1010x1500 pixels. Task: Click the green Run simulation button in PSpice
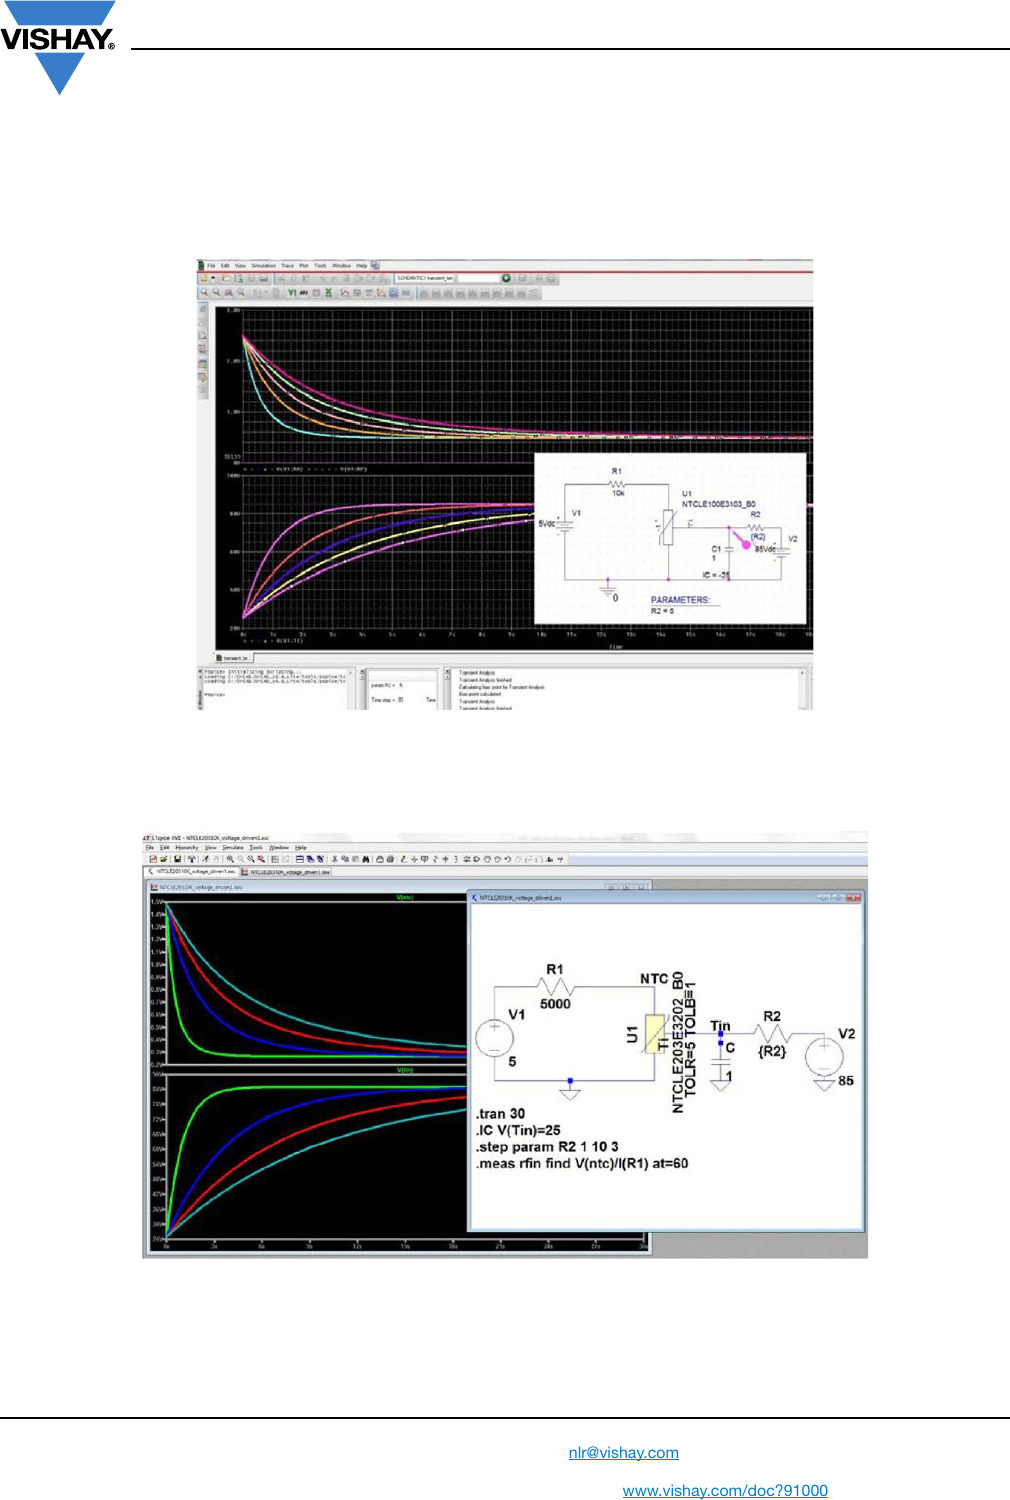tap(506, 278)
